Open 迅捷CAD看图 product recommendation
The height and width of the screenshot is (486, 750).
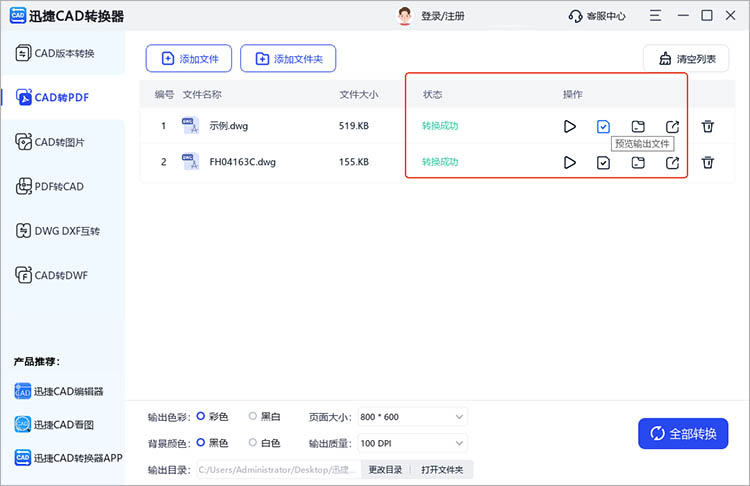click(54, 424)
